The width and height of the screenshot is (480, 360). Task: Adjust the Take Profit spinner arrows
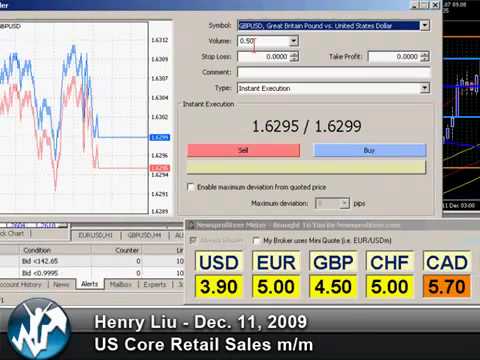425,57
